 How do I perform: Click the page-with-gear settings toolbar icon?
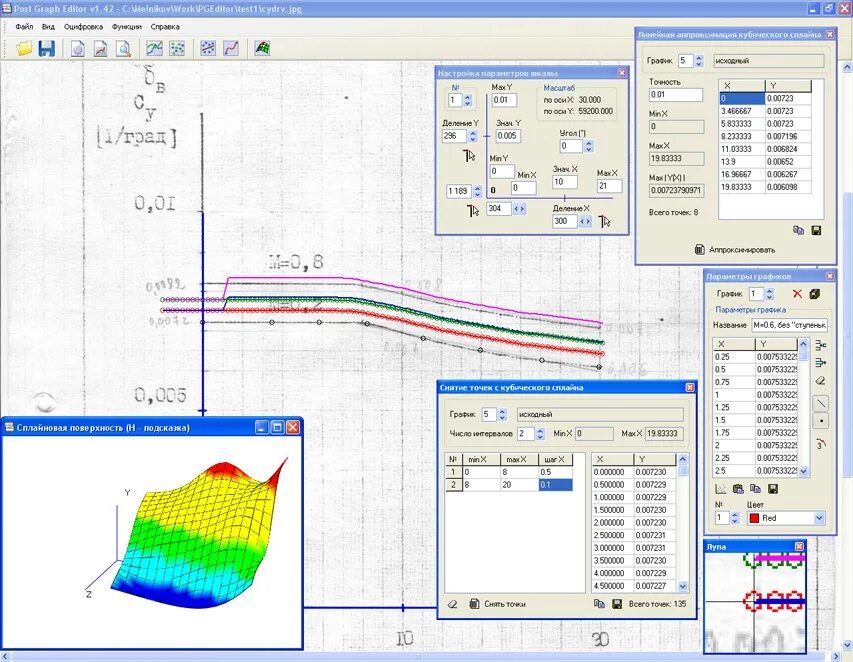pos(78,49)
